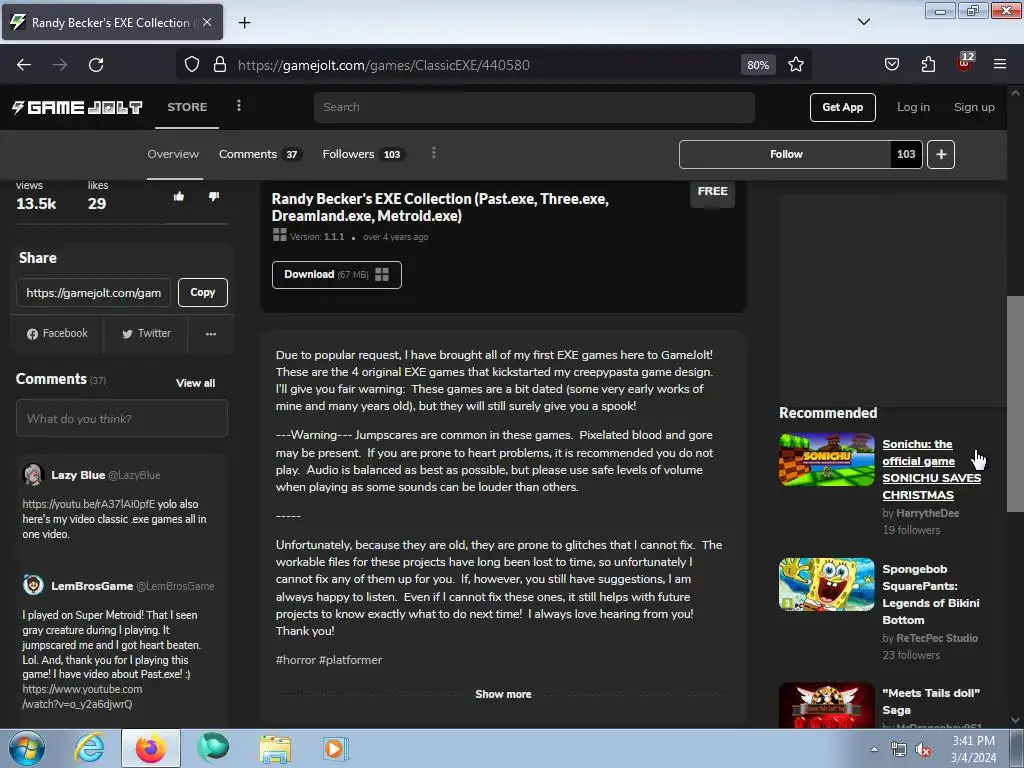
Task: Click the HarrytheDee developer name
Action: click(x=927, y=513)
